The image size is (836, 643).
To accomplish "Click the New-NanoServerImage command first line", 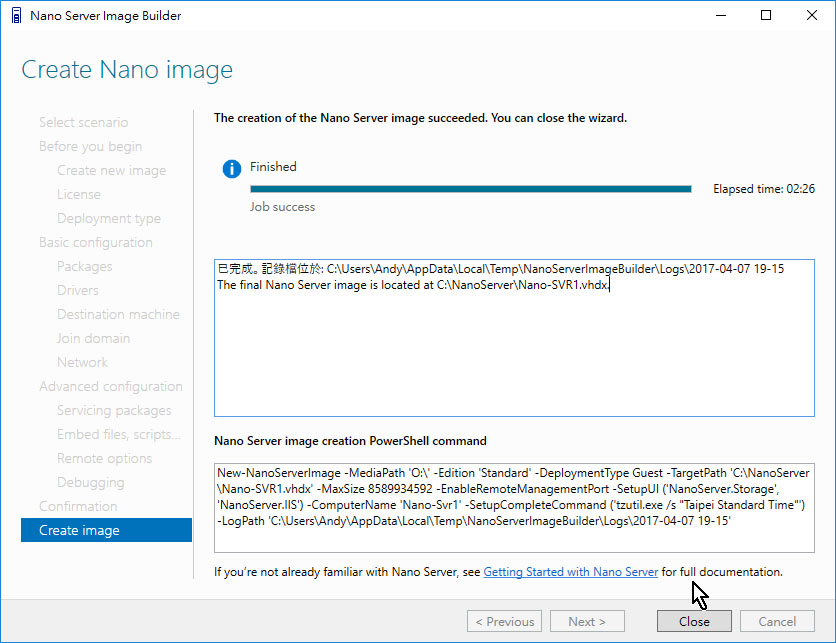I will point(513,473).
